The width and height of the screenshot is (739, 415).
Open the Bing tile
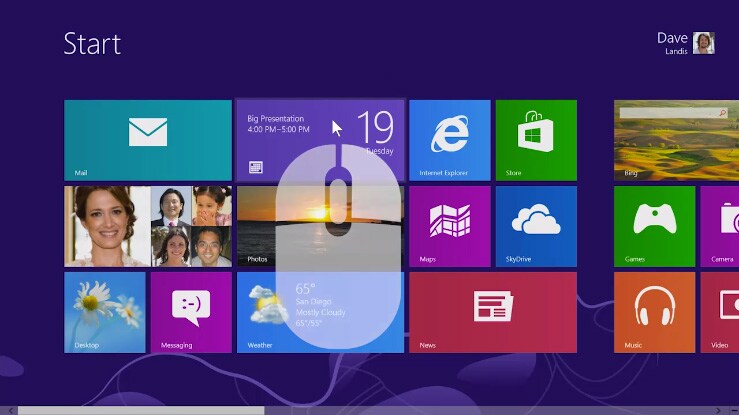676,140
